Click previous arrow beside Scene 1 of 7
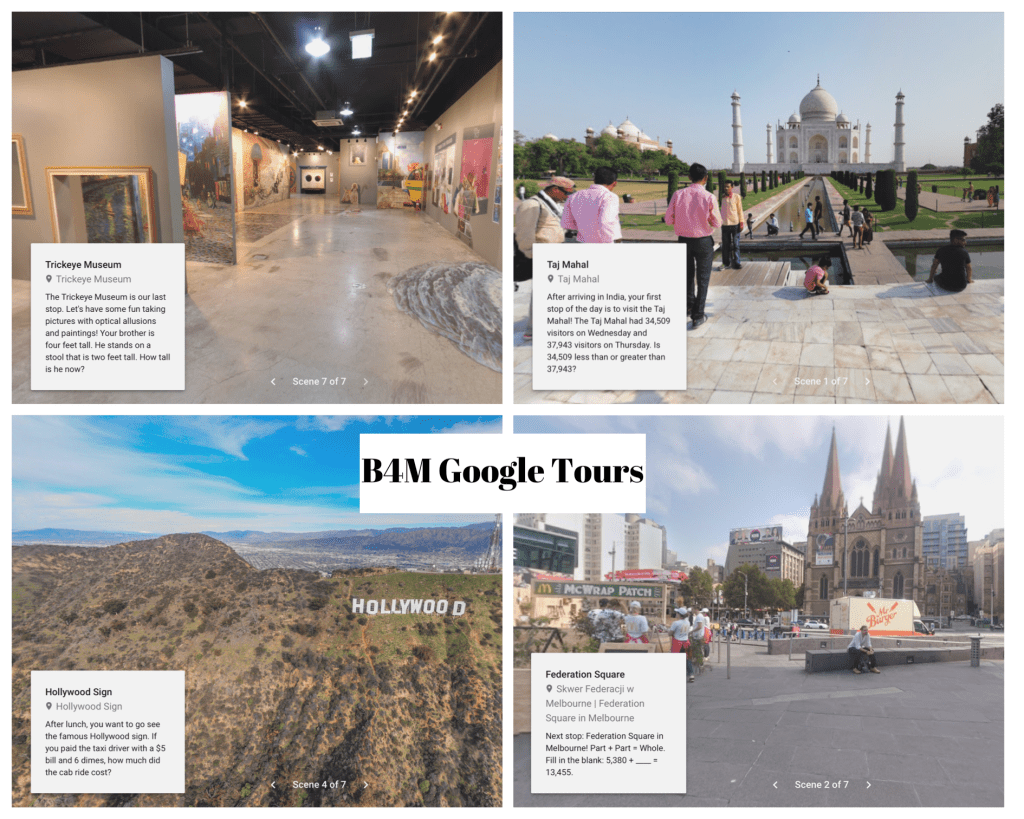1024x819 pixels. (775, 381)
